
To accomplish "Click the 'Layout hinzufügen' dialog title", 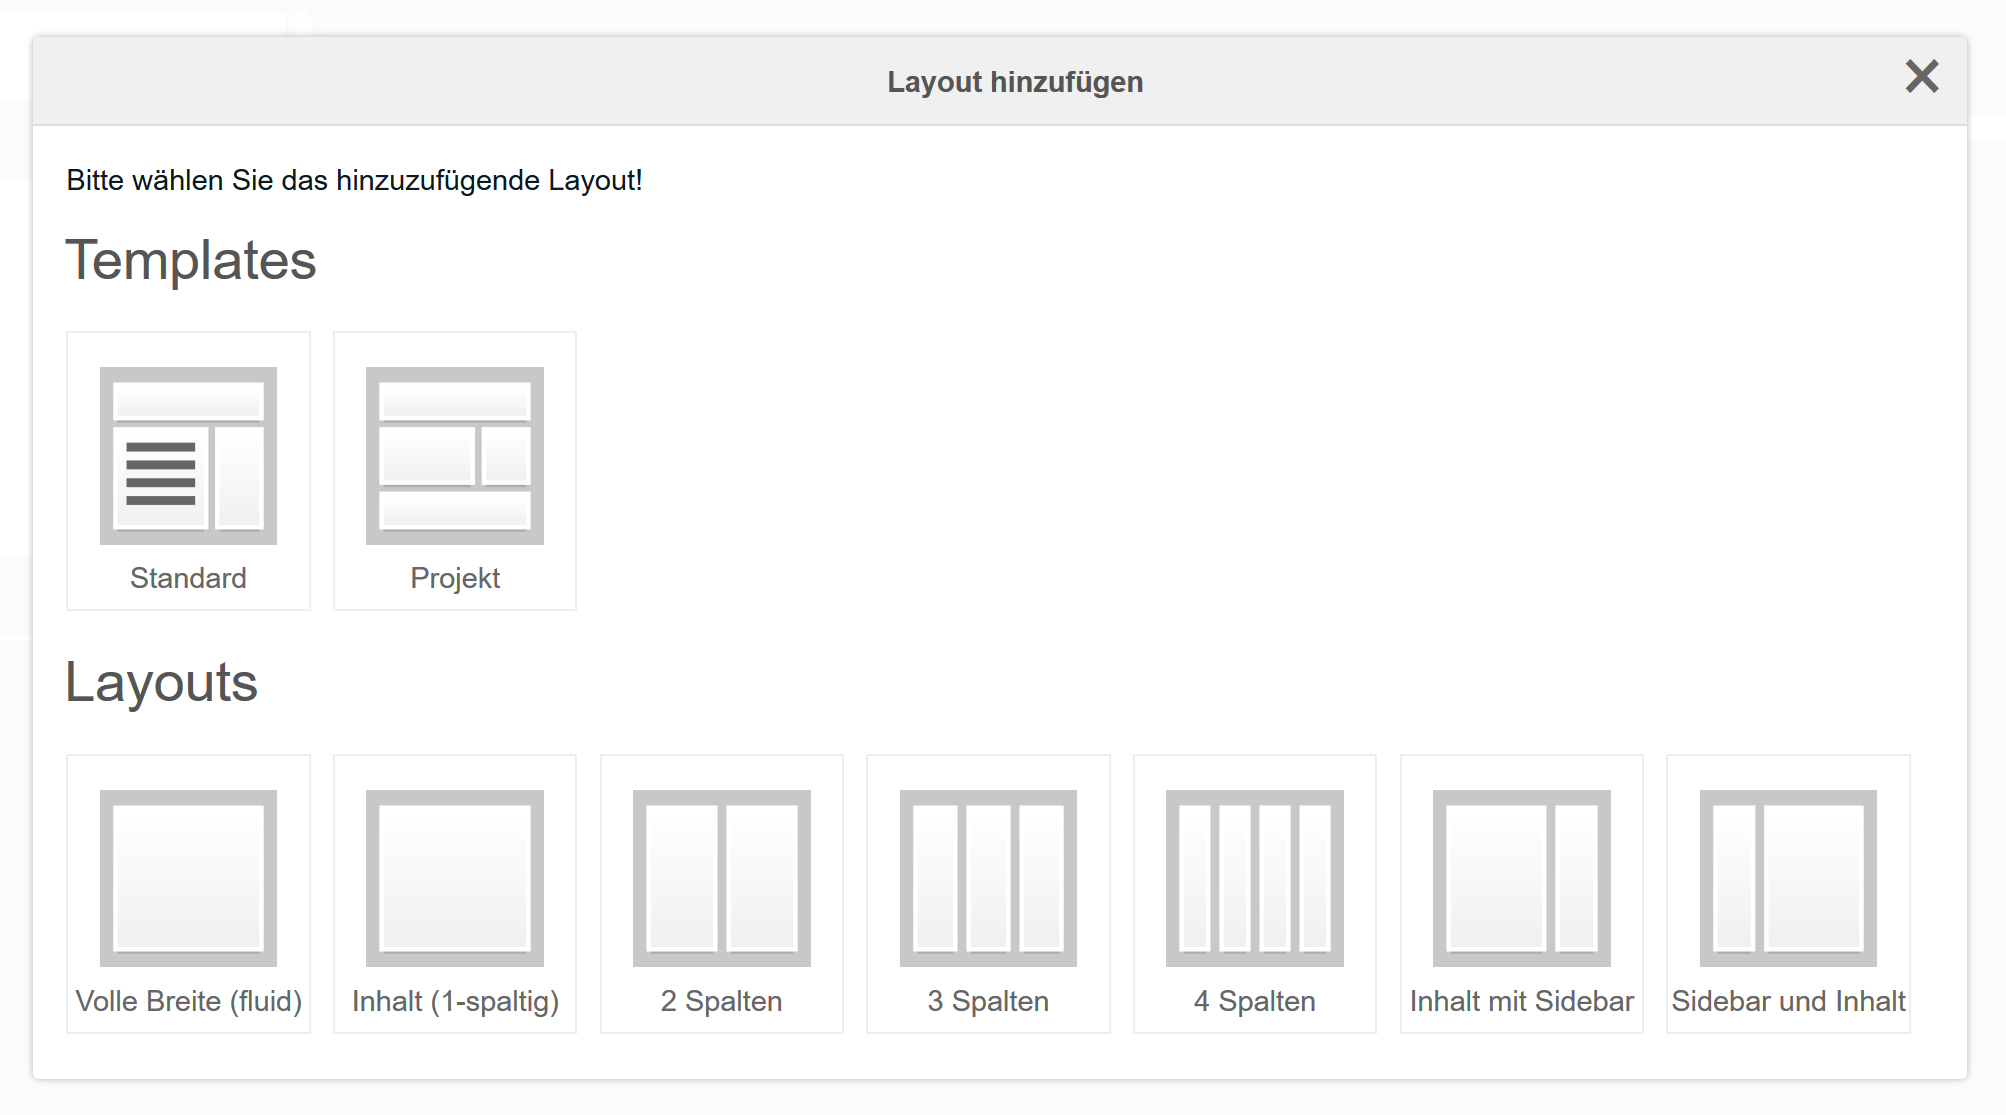I will pyautogui.click(x=1015, y=82).
